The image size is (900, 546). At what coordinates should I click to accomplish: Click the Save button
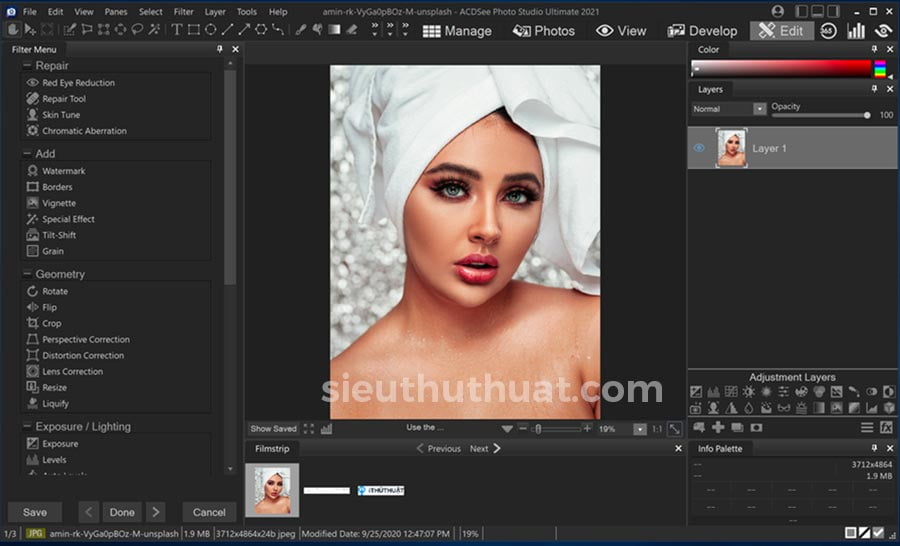coord(35,512)
